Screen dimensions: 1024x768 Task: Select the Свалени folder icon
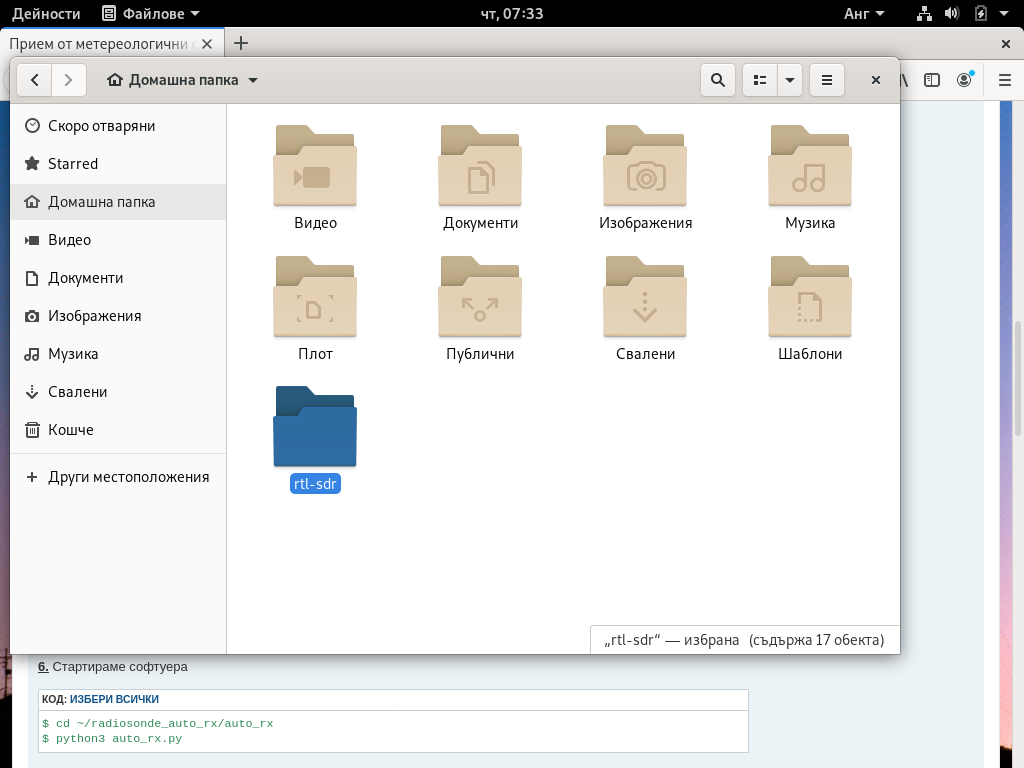645,296
